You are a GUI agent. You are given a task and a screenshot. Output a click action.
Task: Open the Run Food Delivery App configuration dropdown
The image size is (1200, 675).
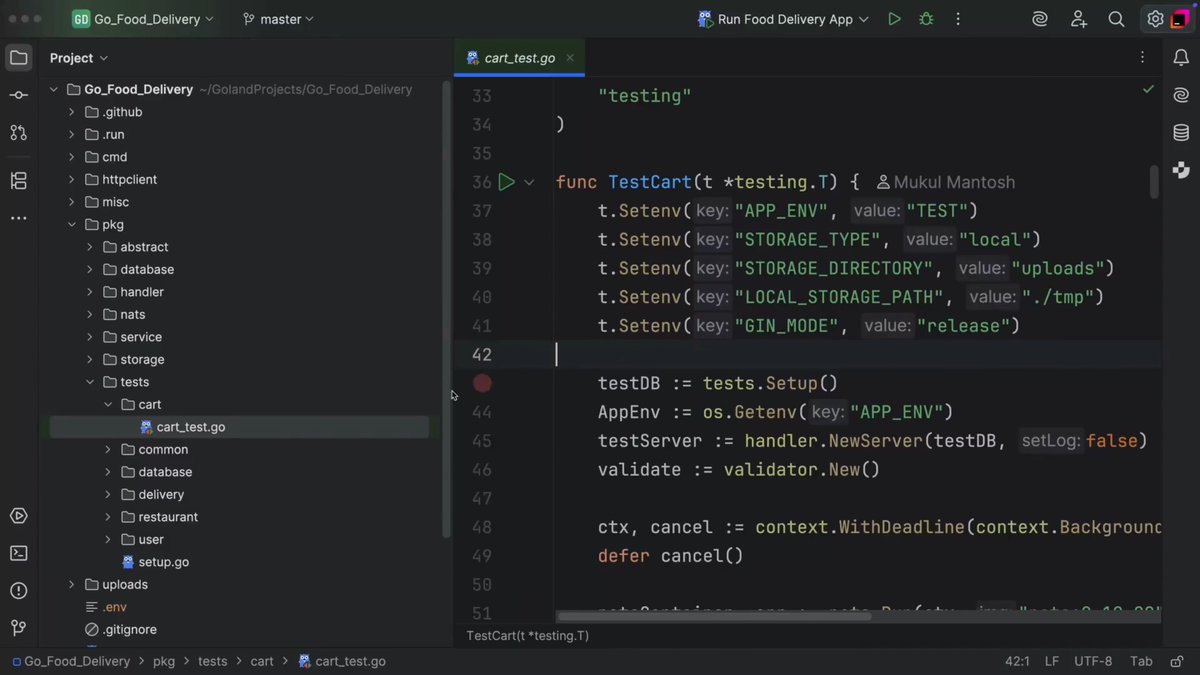coord(783,19)
